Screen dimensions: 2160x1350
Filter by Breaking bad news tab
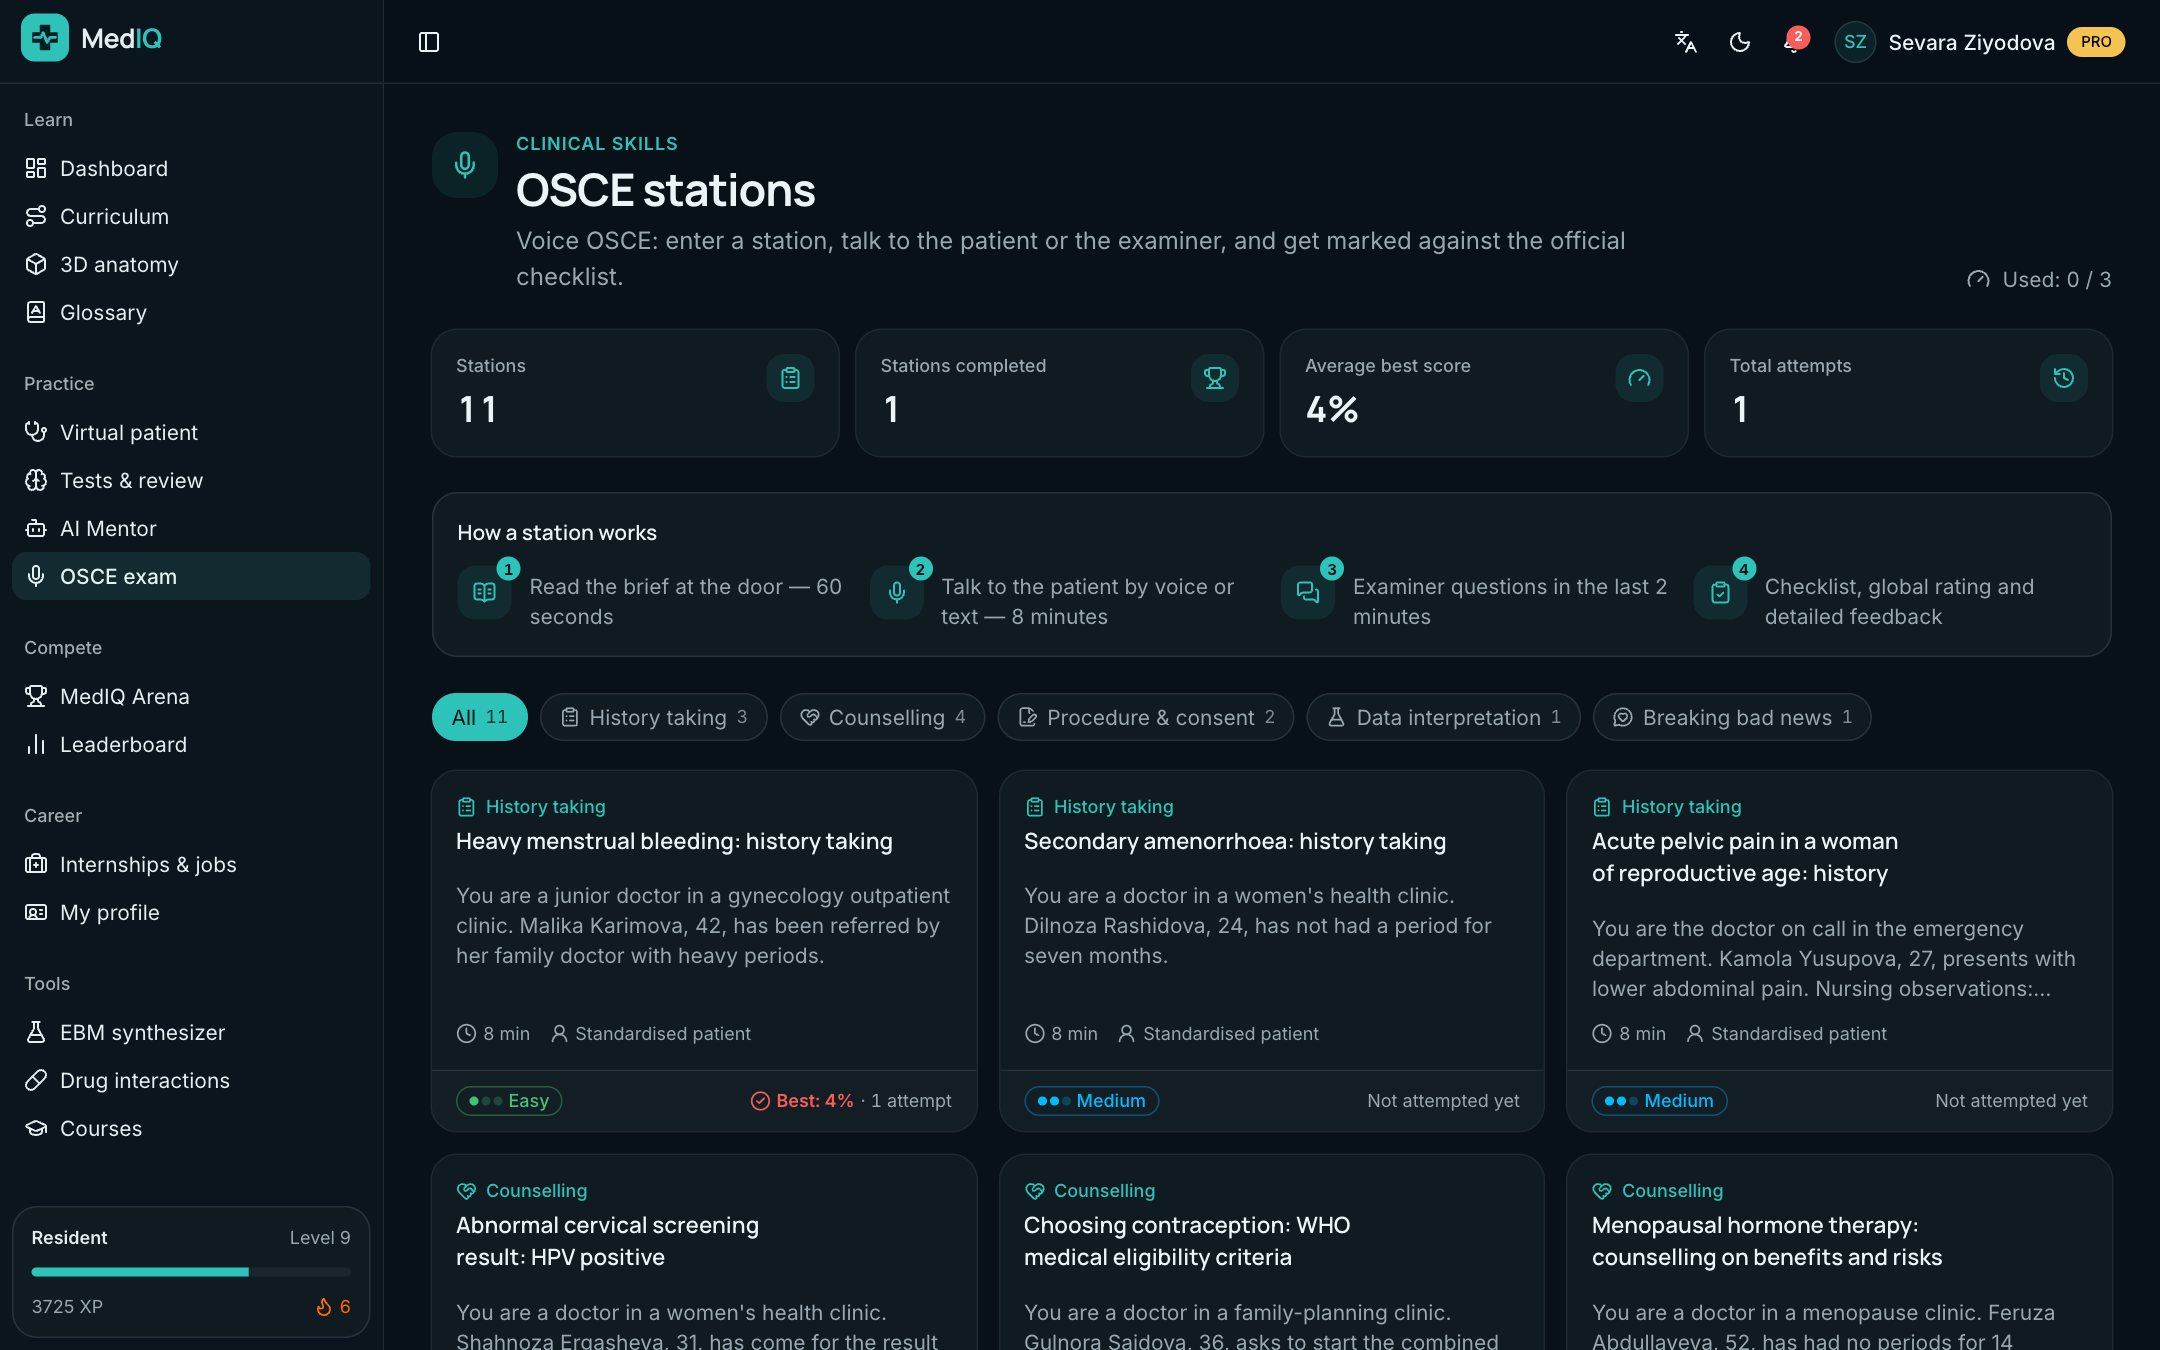[1732, 717]
